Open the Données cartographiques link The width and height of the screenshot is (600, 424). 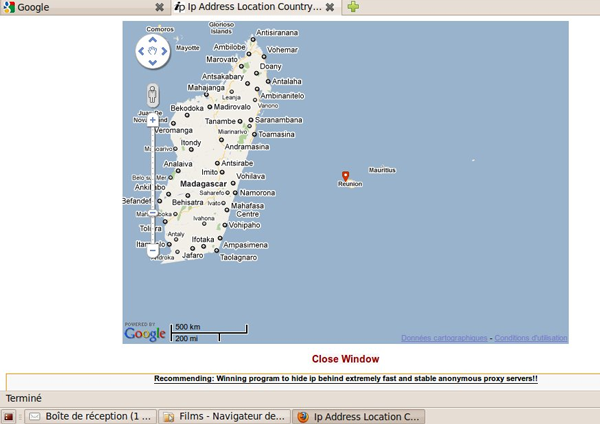tap(444, 338)
